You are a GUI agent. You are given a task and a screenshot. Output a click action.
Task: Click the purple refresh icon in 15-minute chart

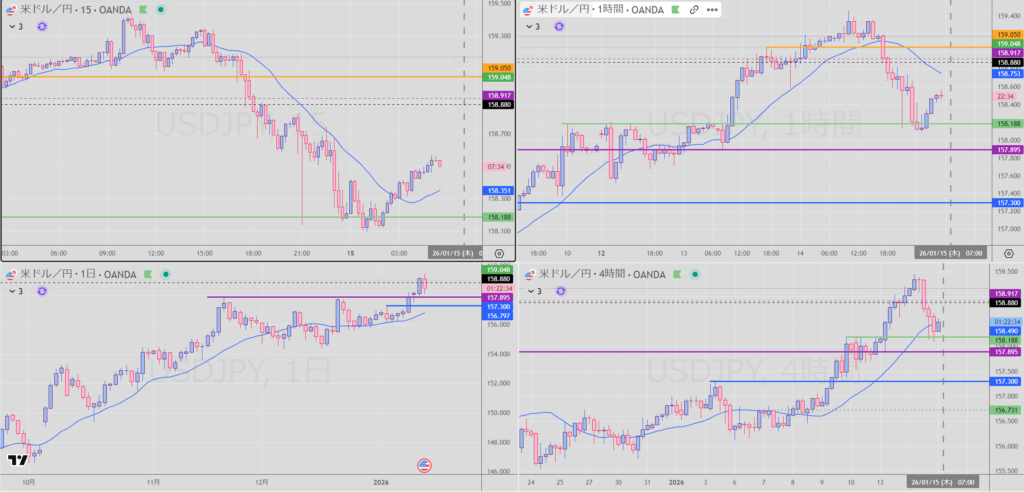(42, 26)
